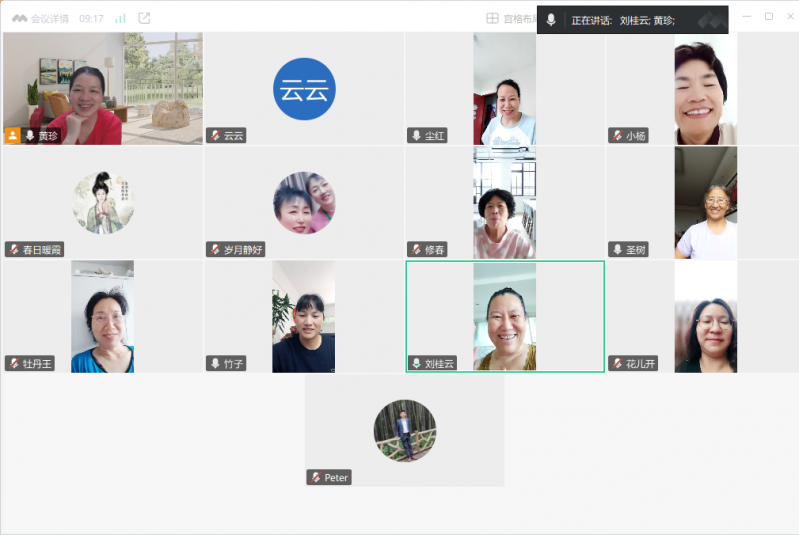Maximize the meeting window
The height and width of the screenshot is (535, 799).
point(768,17)
